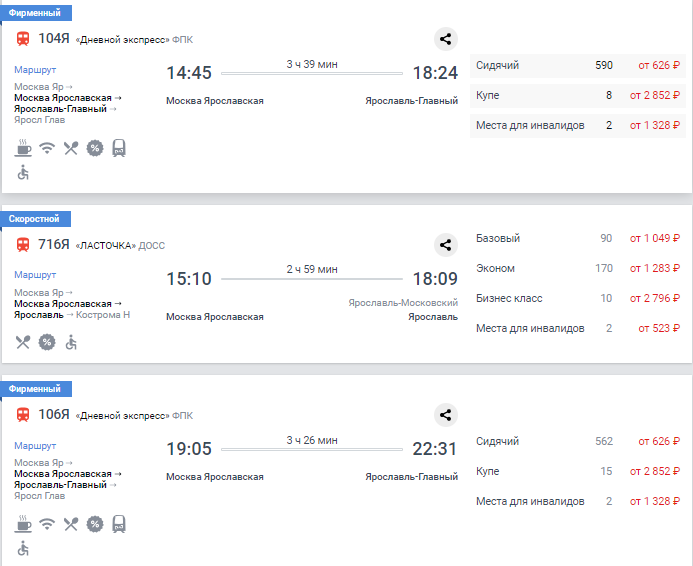Image resolution: width=693 pixels, height=566 pixels.
Task: Click the Wi-Fi icon on train 104Я
Action: click(x=47, y=149)
